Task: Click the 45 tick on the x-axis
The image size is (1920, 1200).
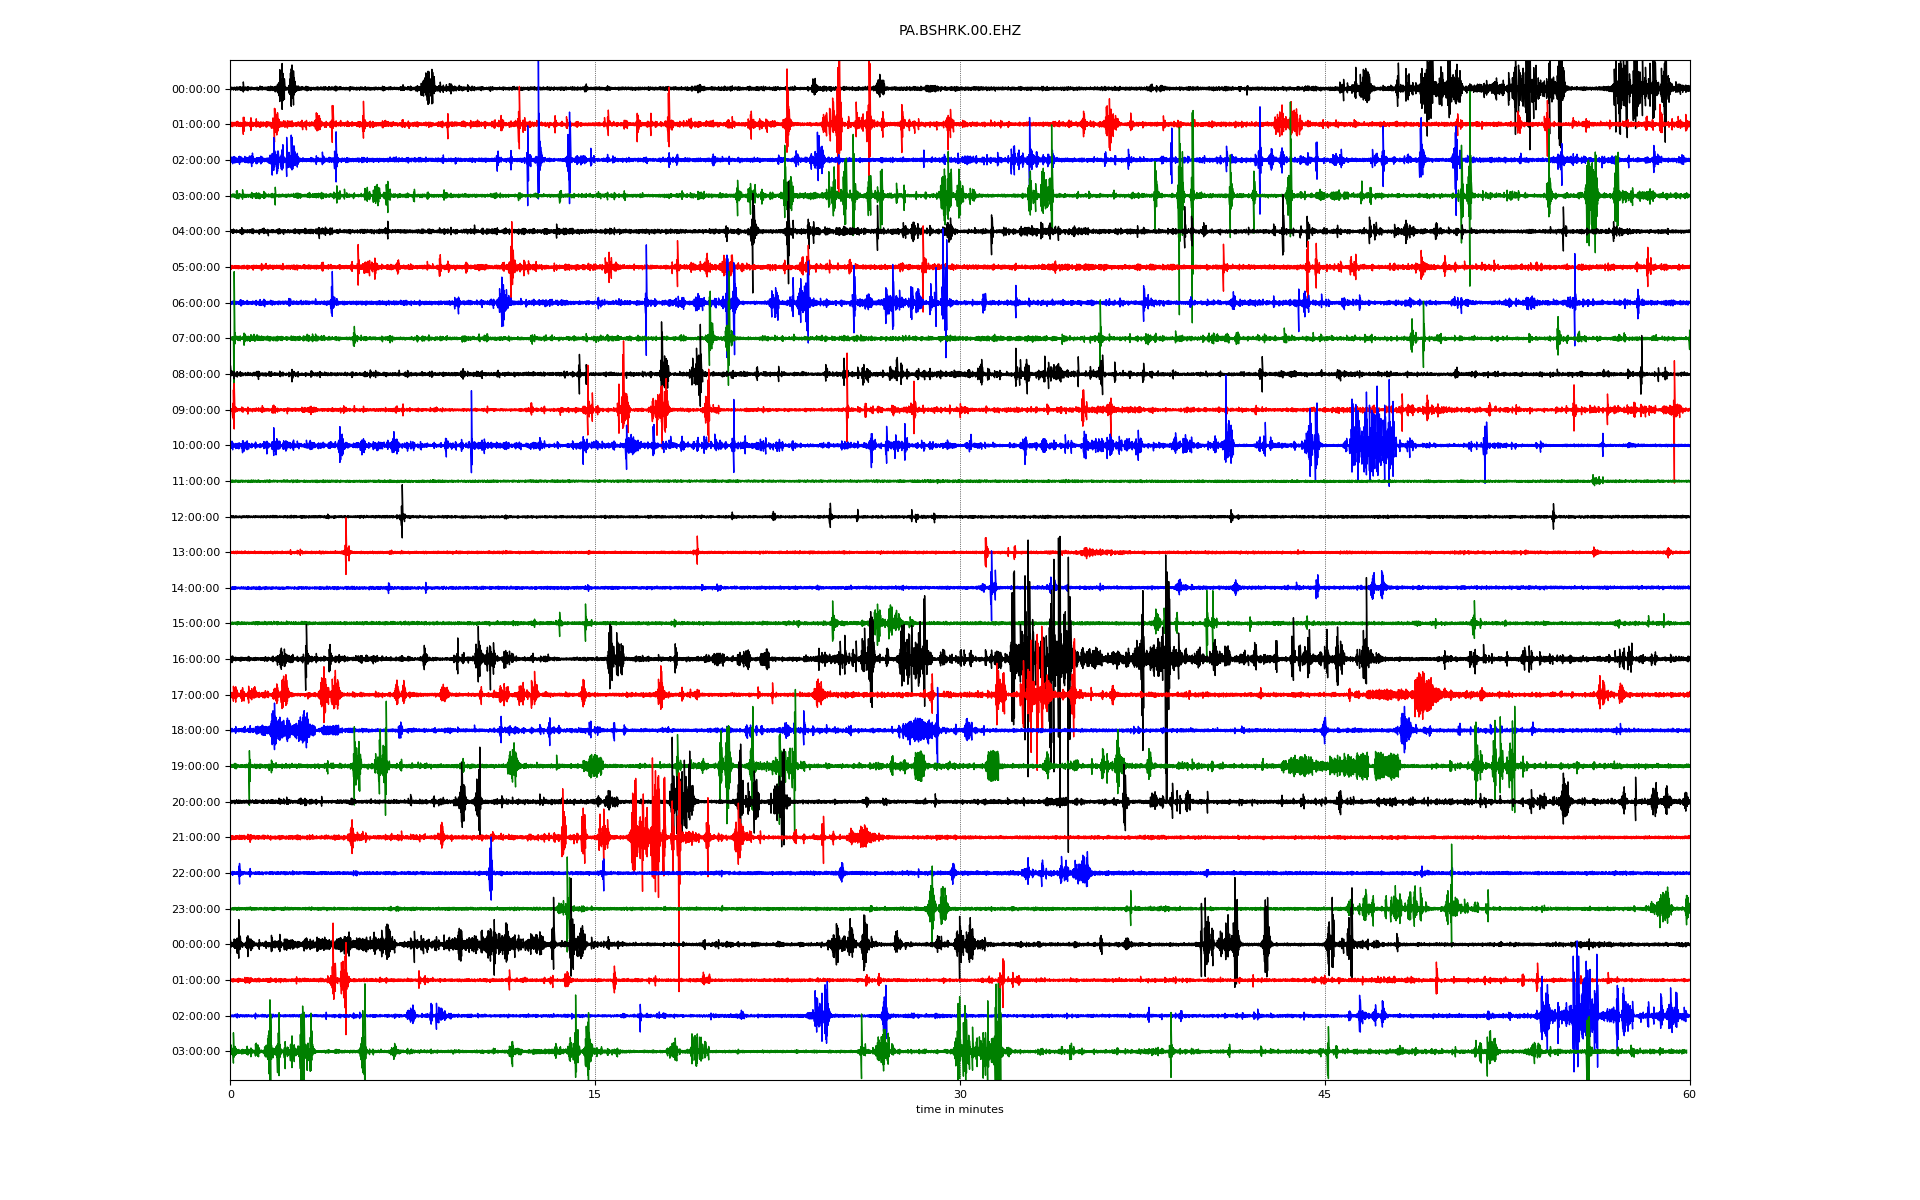Action: 1325,1094
